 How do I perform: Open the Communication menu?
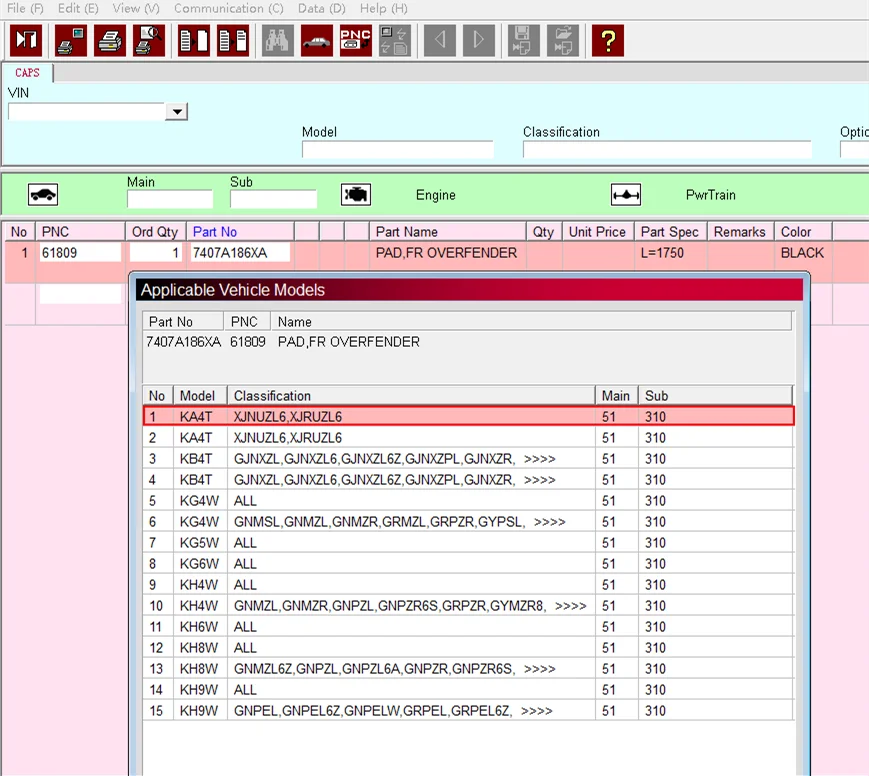pyautogui.click(x=228, y=8)
